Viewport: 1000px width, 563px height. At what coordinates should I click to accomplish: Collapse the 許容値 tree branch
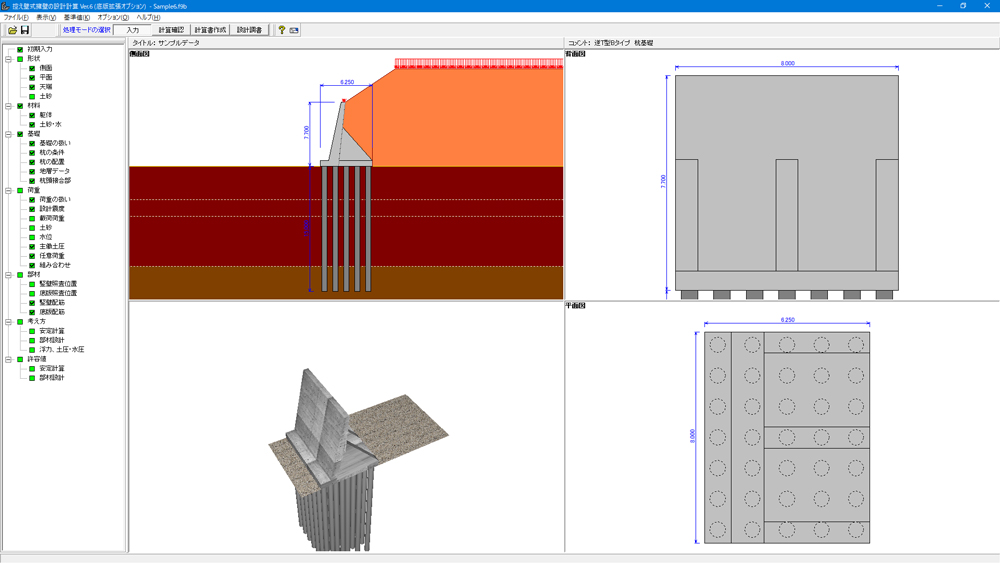click(x=8, y=359)
